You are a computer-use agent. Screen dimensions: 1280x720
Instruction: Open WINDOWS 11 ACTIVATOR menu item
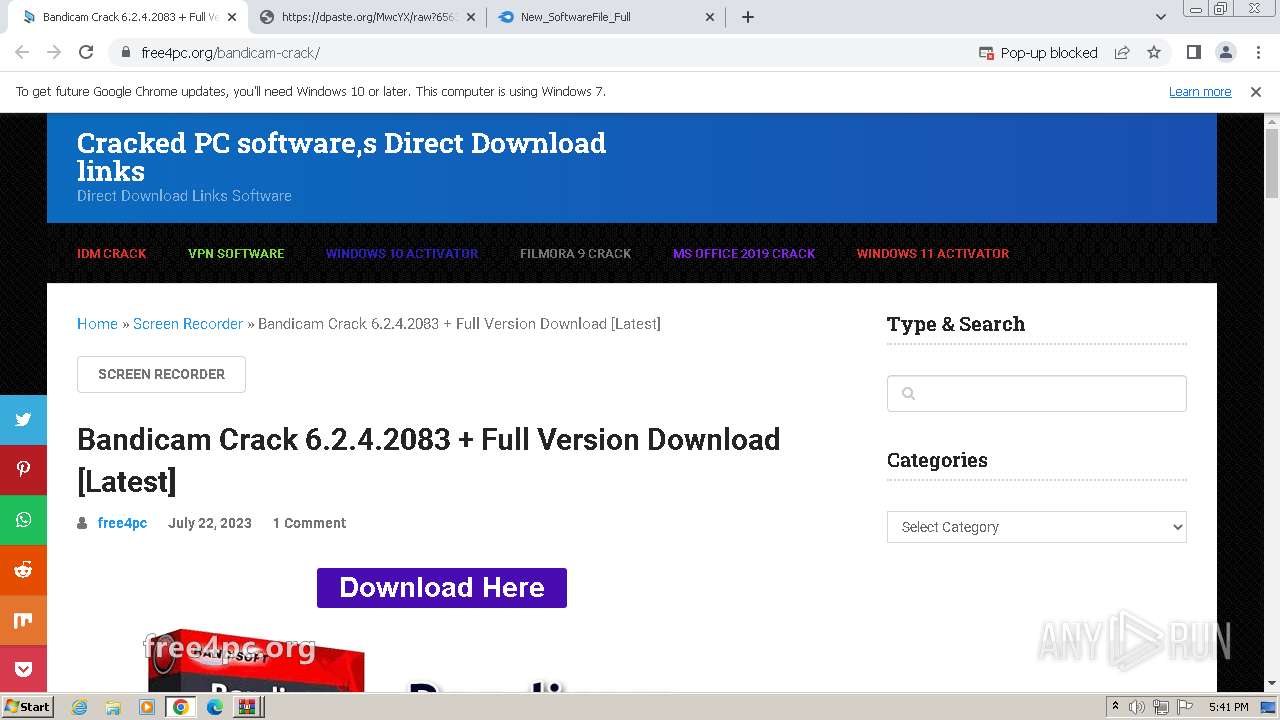(x=933, y=253)
